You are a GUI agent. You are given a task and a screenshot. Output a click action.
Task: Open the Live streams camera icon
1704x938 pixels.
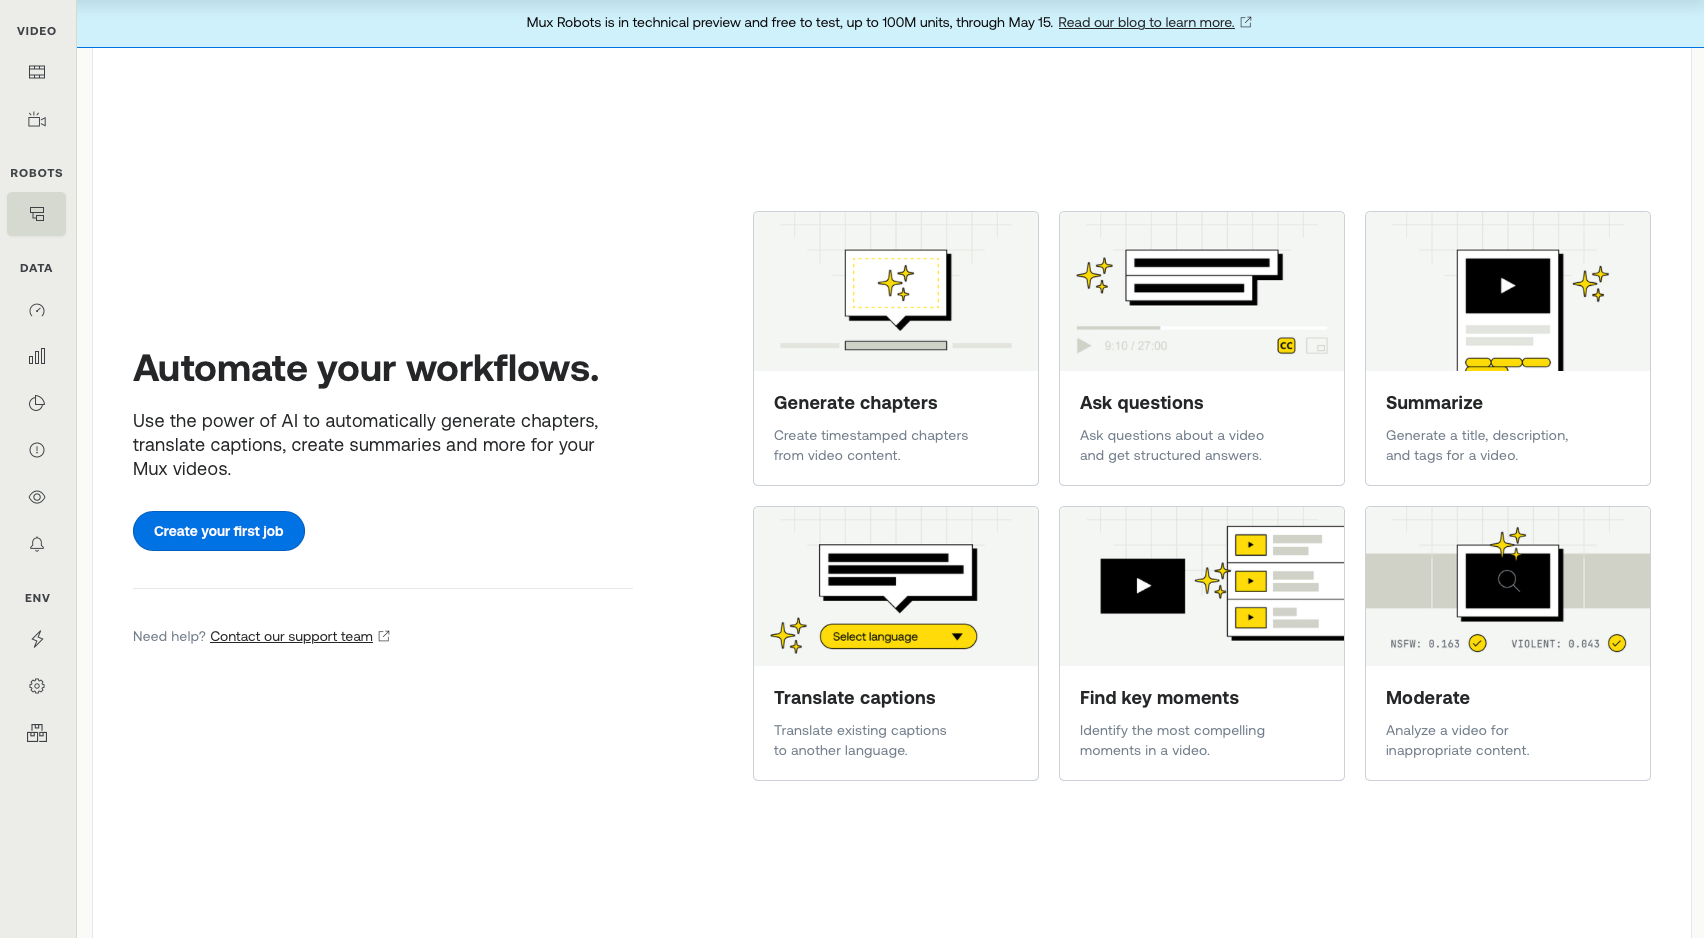pyautogui.click(x=37, y=120)
